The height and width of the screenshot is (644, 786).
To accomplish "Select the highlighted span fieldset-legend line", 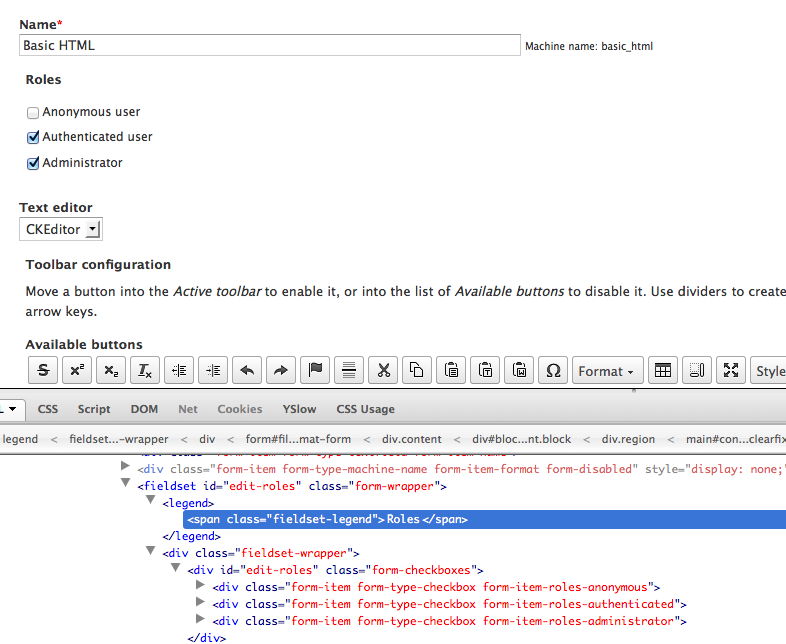I will pos(484,519).
